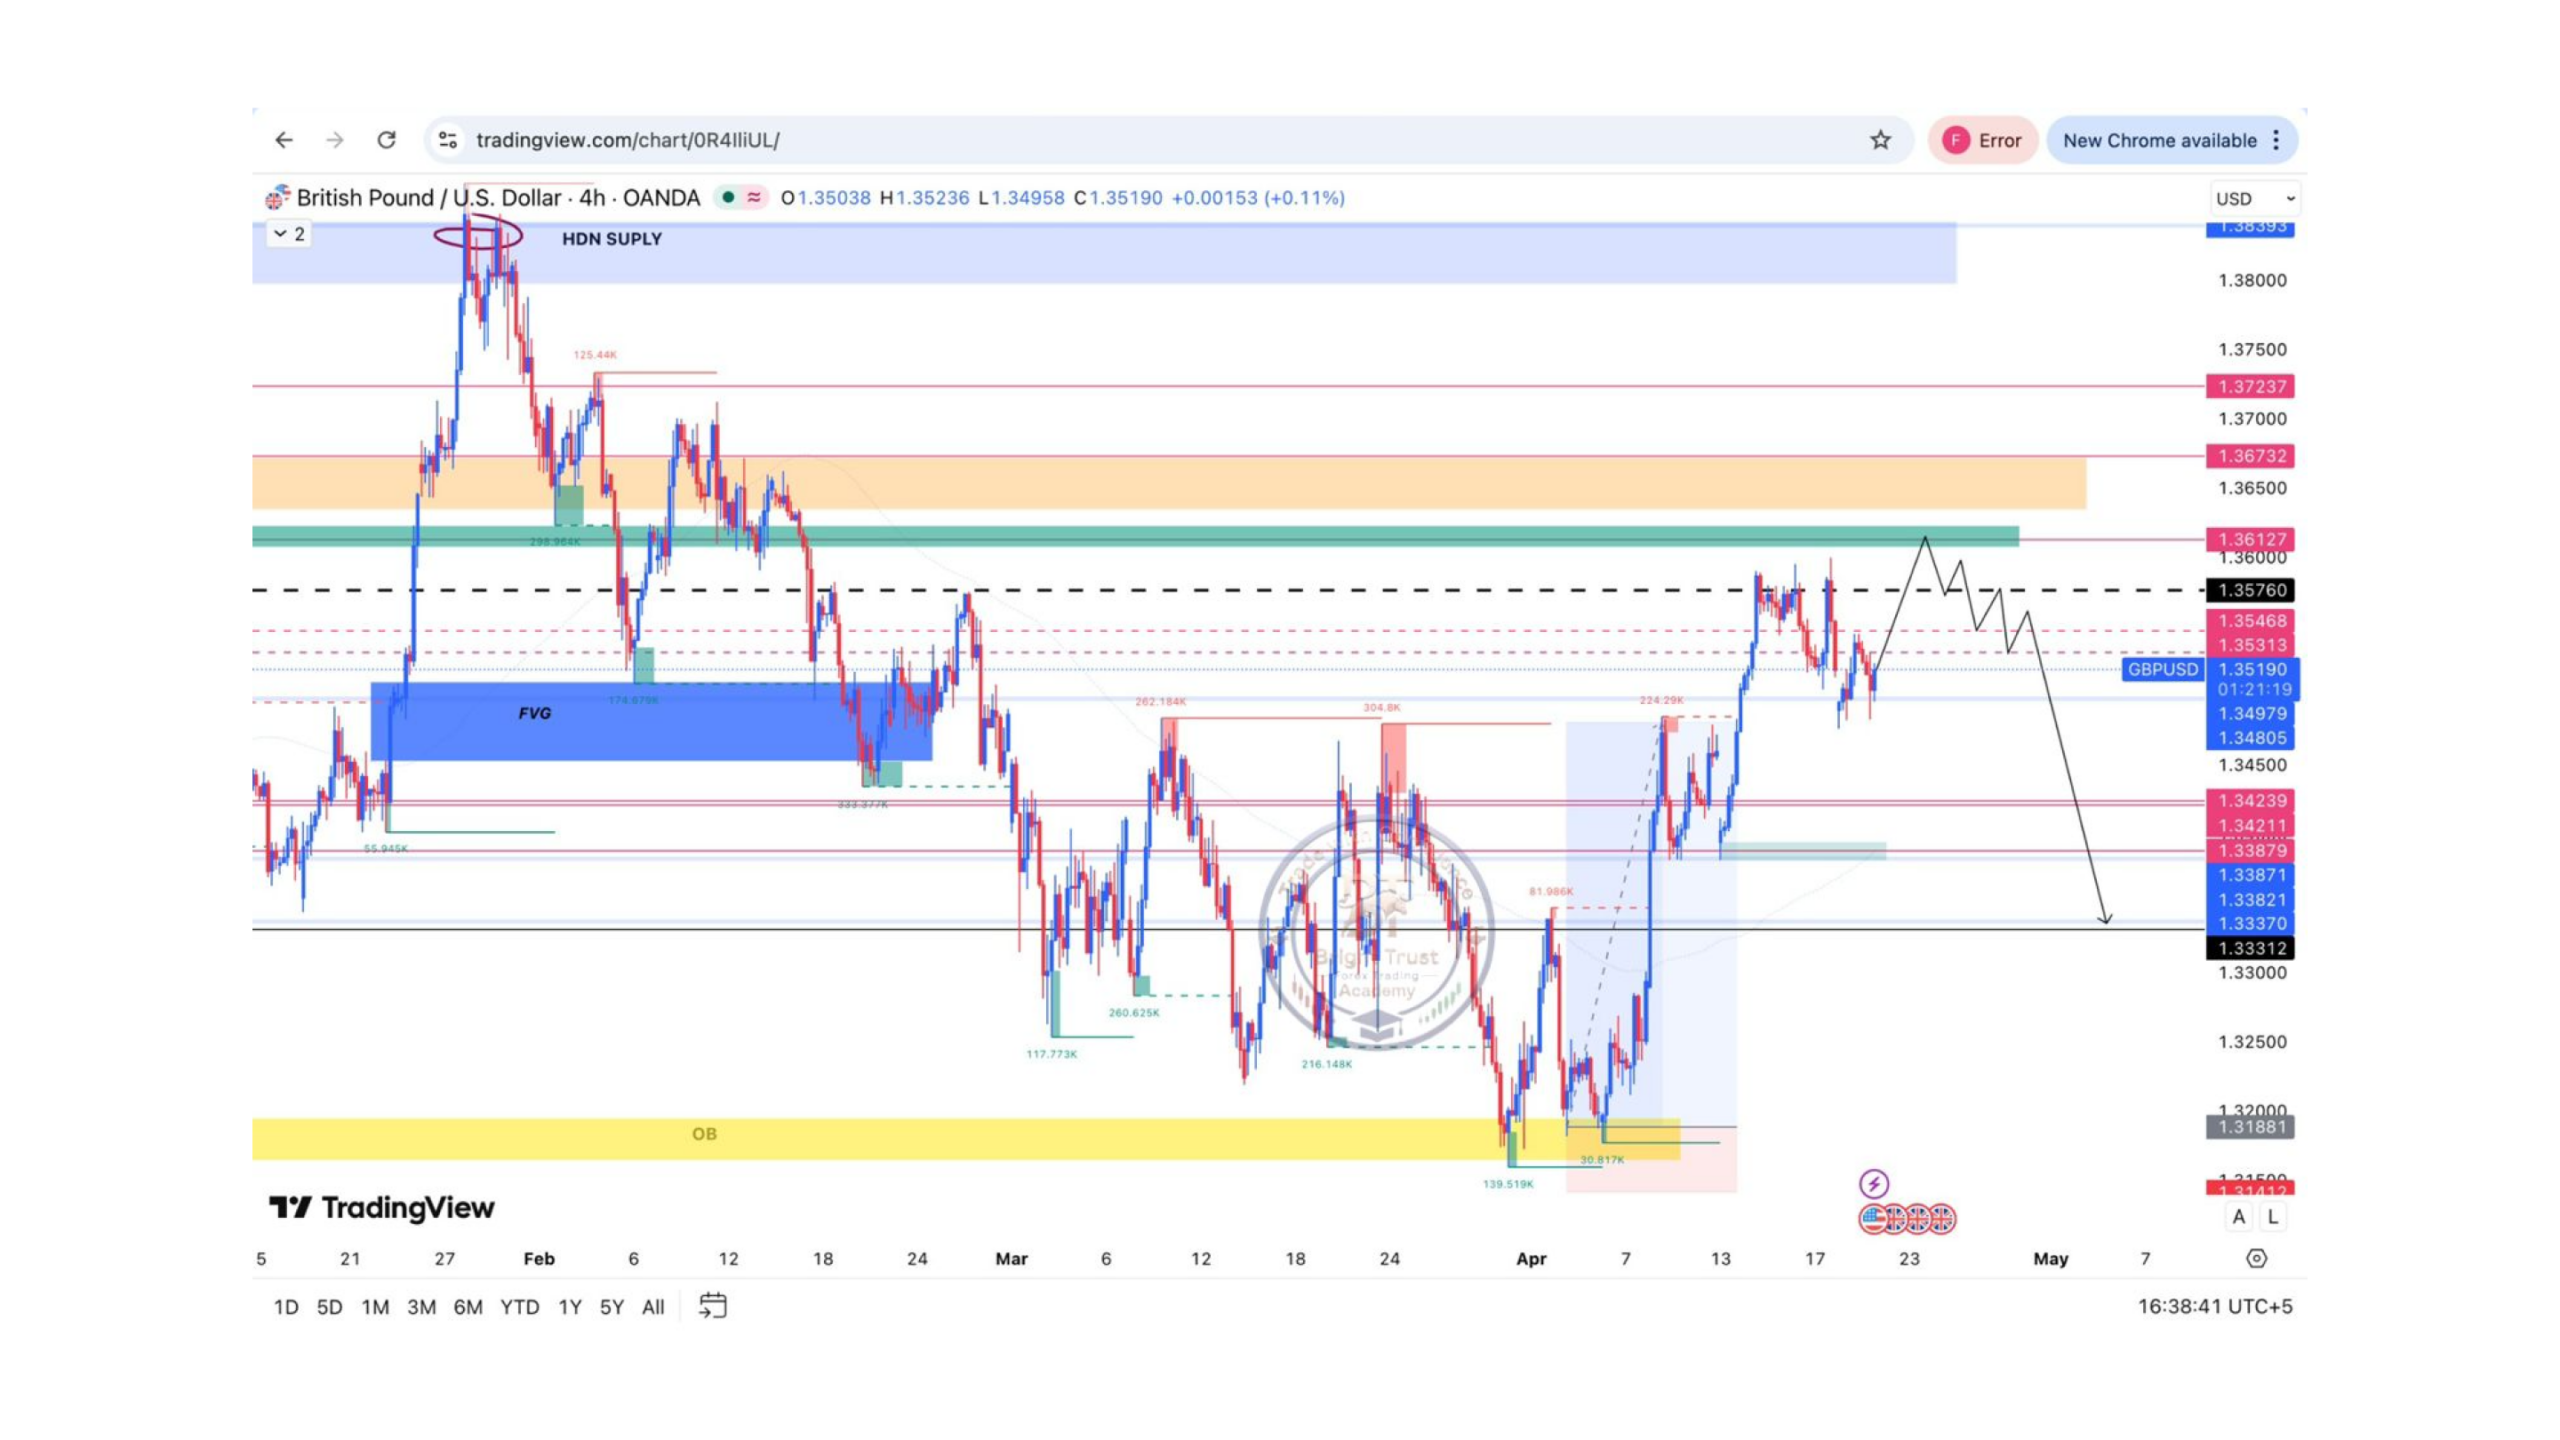Click the purple lightning event marker

point(1873,1185)
